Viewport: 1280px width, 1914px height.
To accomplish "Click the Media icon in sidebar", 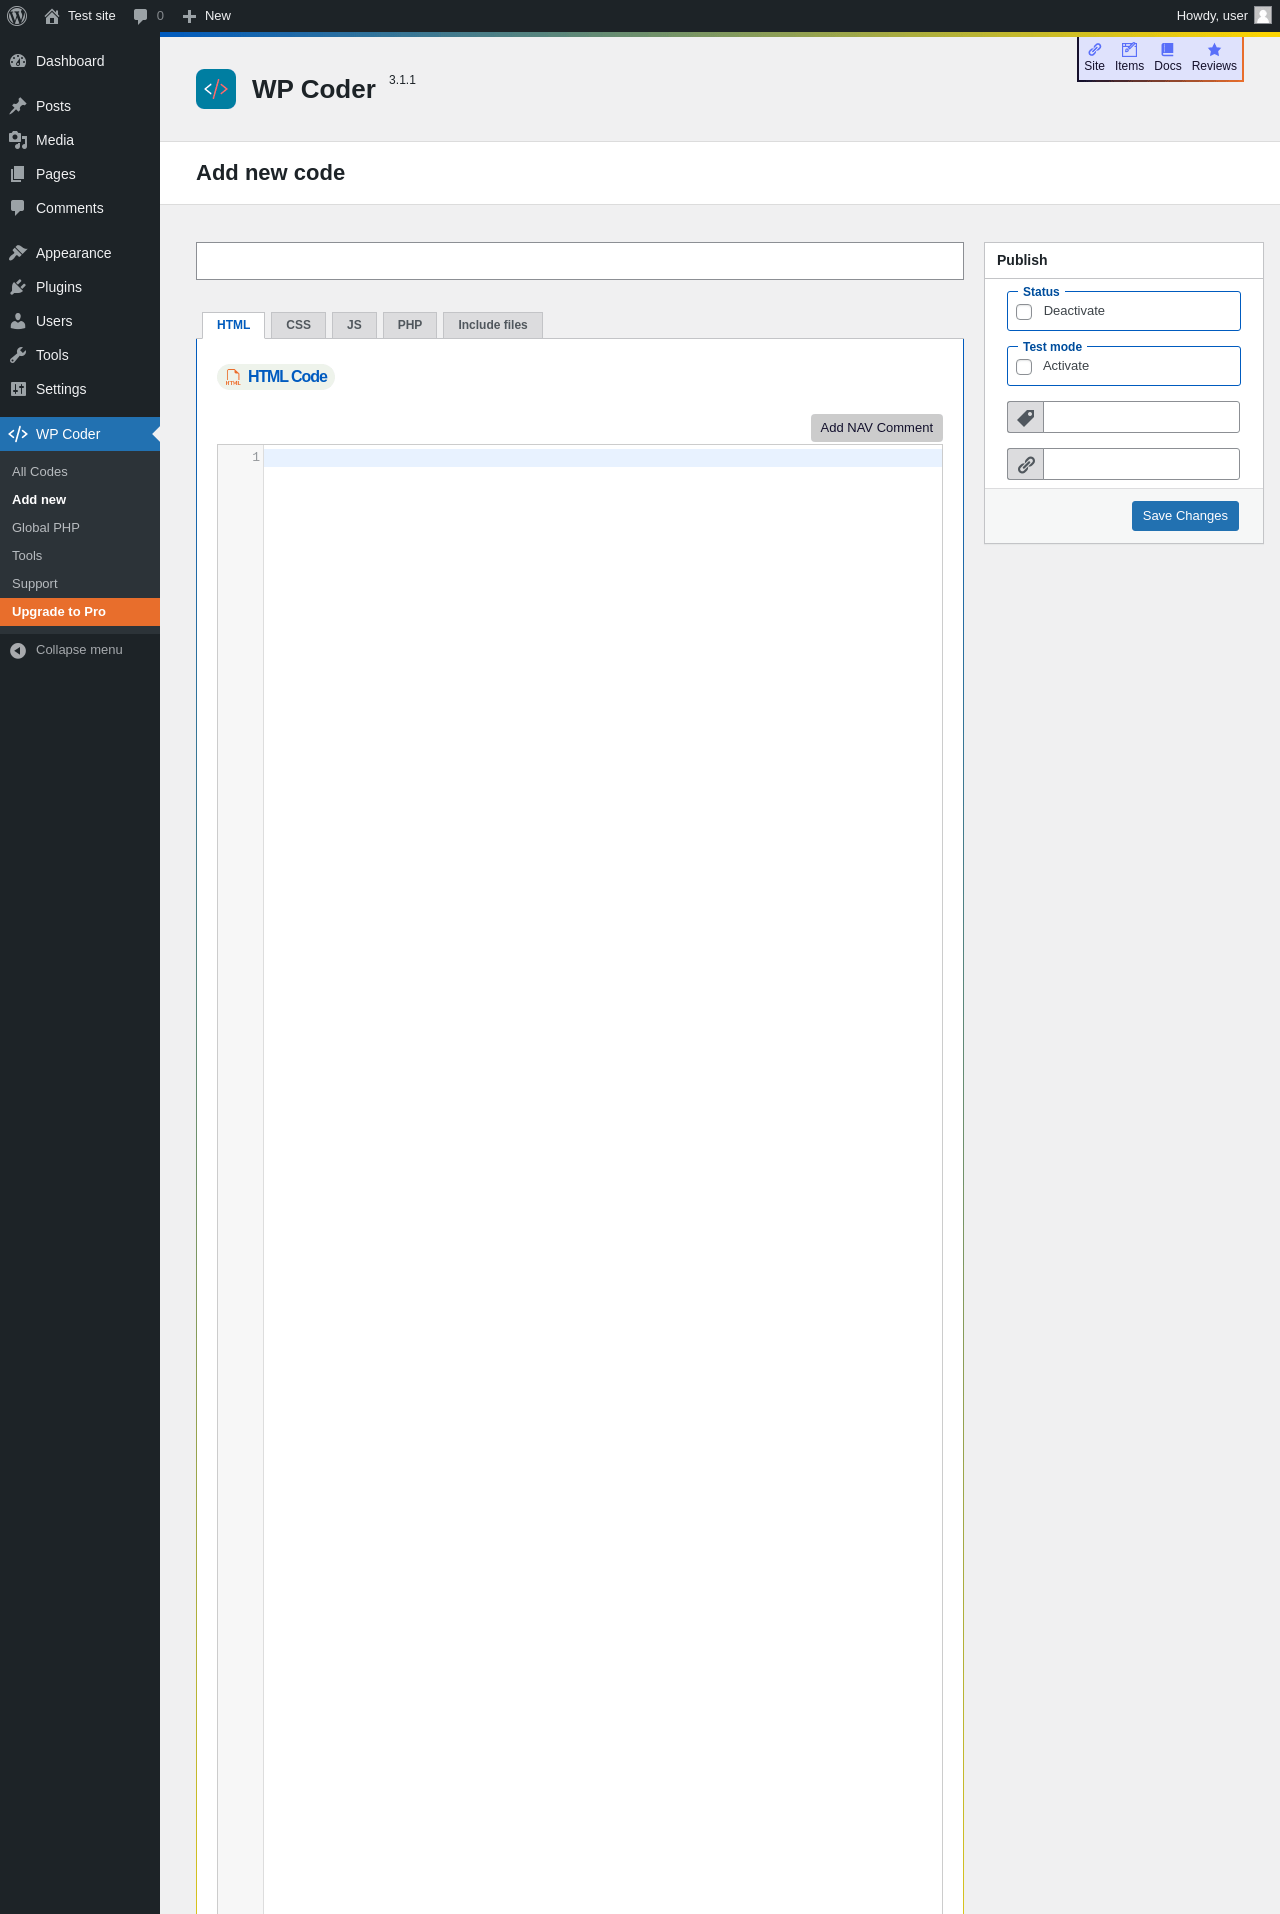I will click(x=18, y=140).
